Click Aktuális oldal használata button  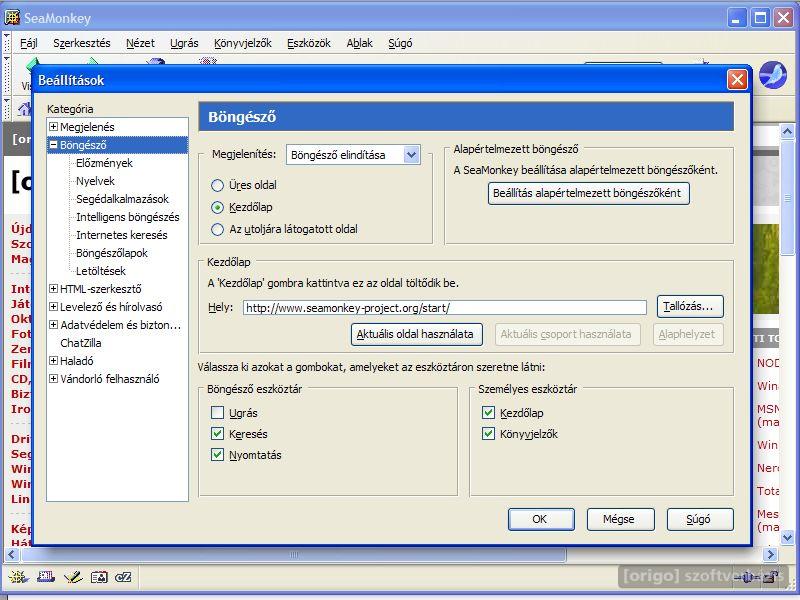[x=416, y=335]
